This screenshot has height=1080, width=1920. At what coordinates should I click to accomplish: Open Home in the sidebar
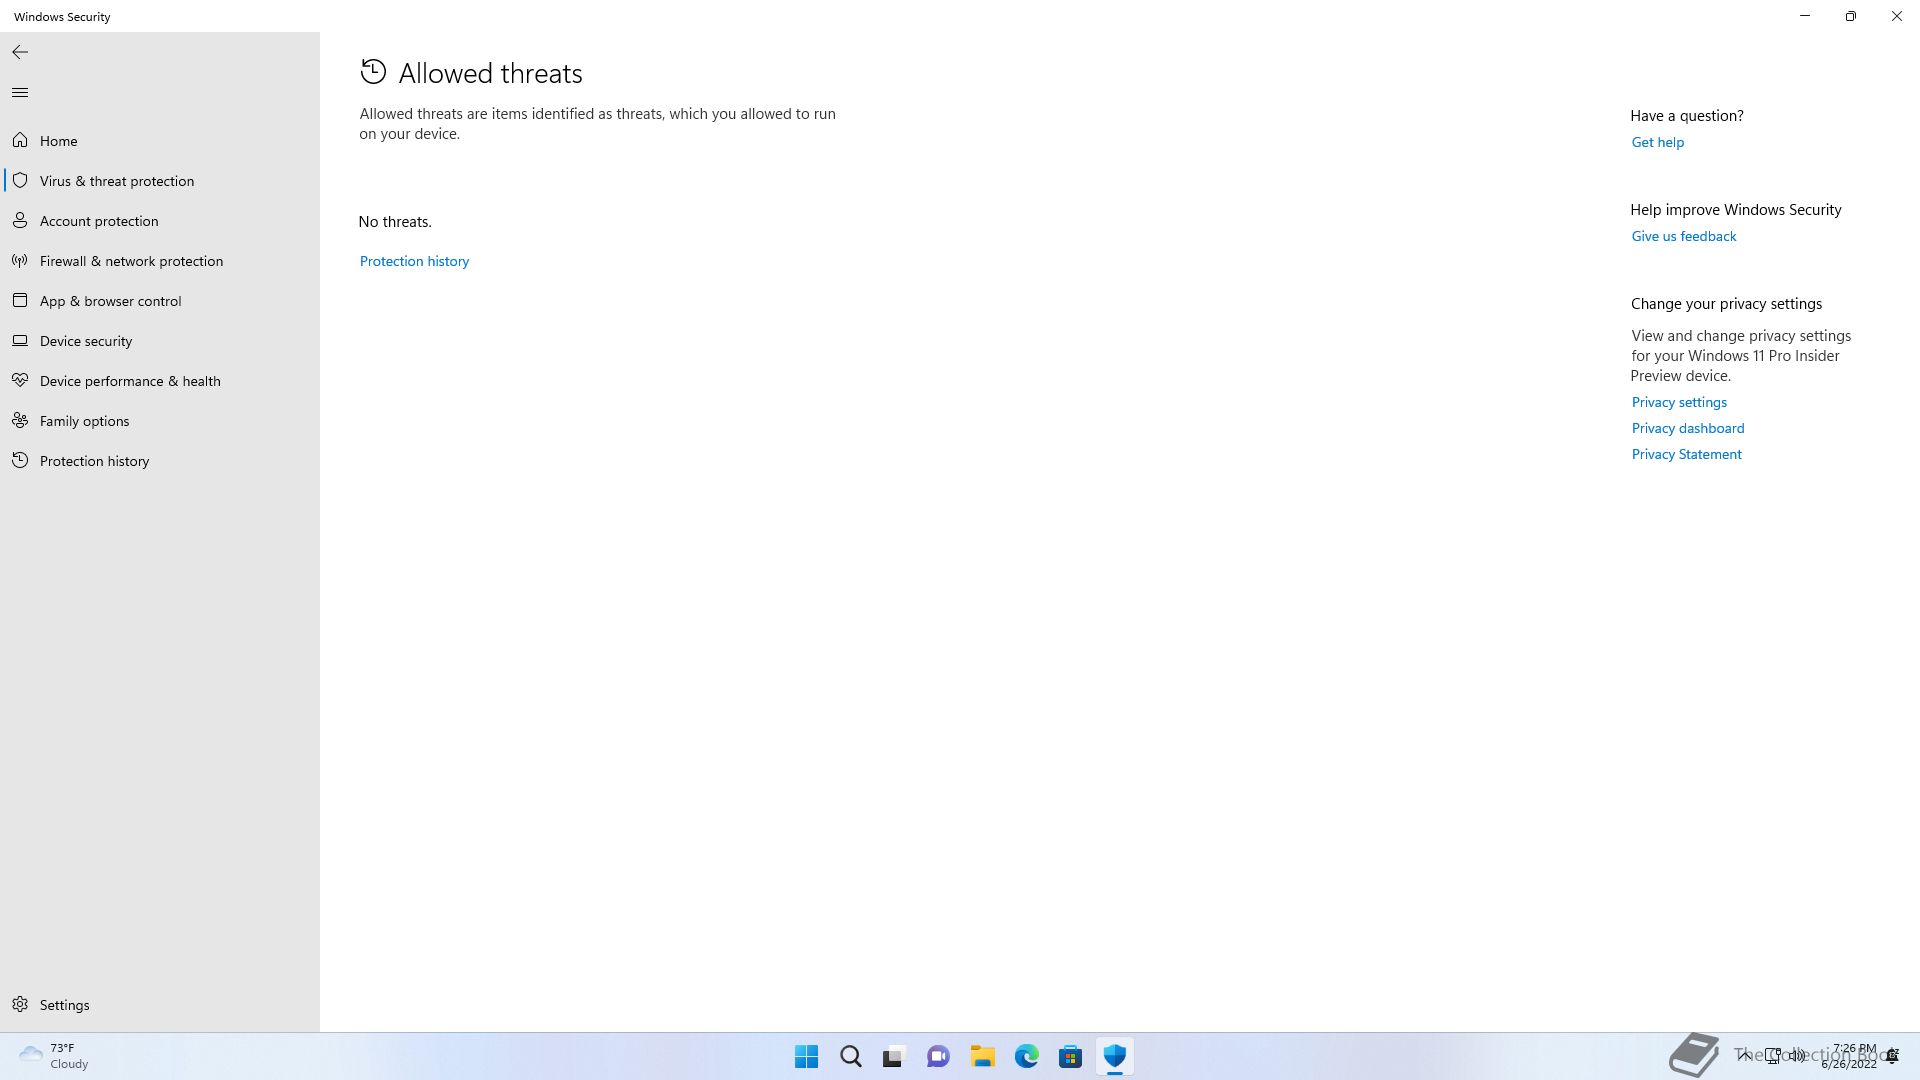59,141
